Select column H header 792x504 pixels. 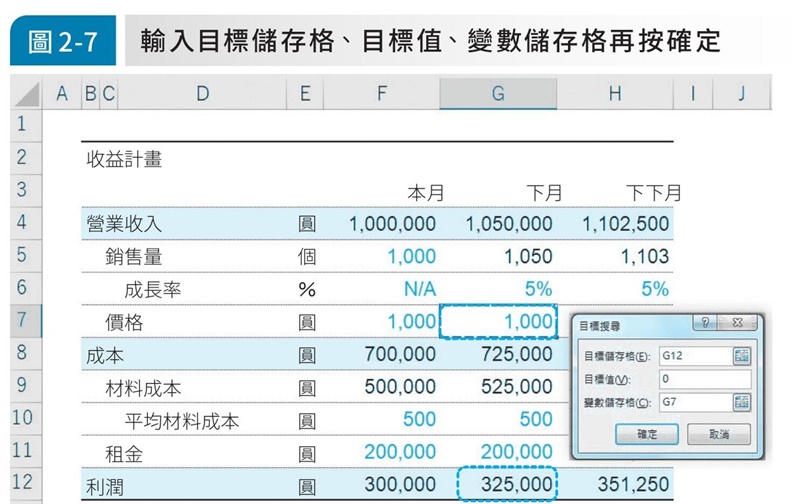click(x=615, y=94)
